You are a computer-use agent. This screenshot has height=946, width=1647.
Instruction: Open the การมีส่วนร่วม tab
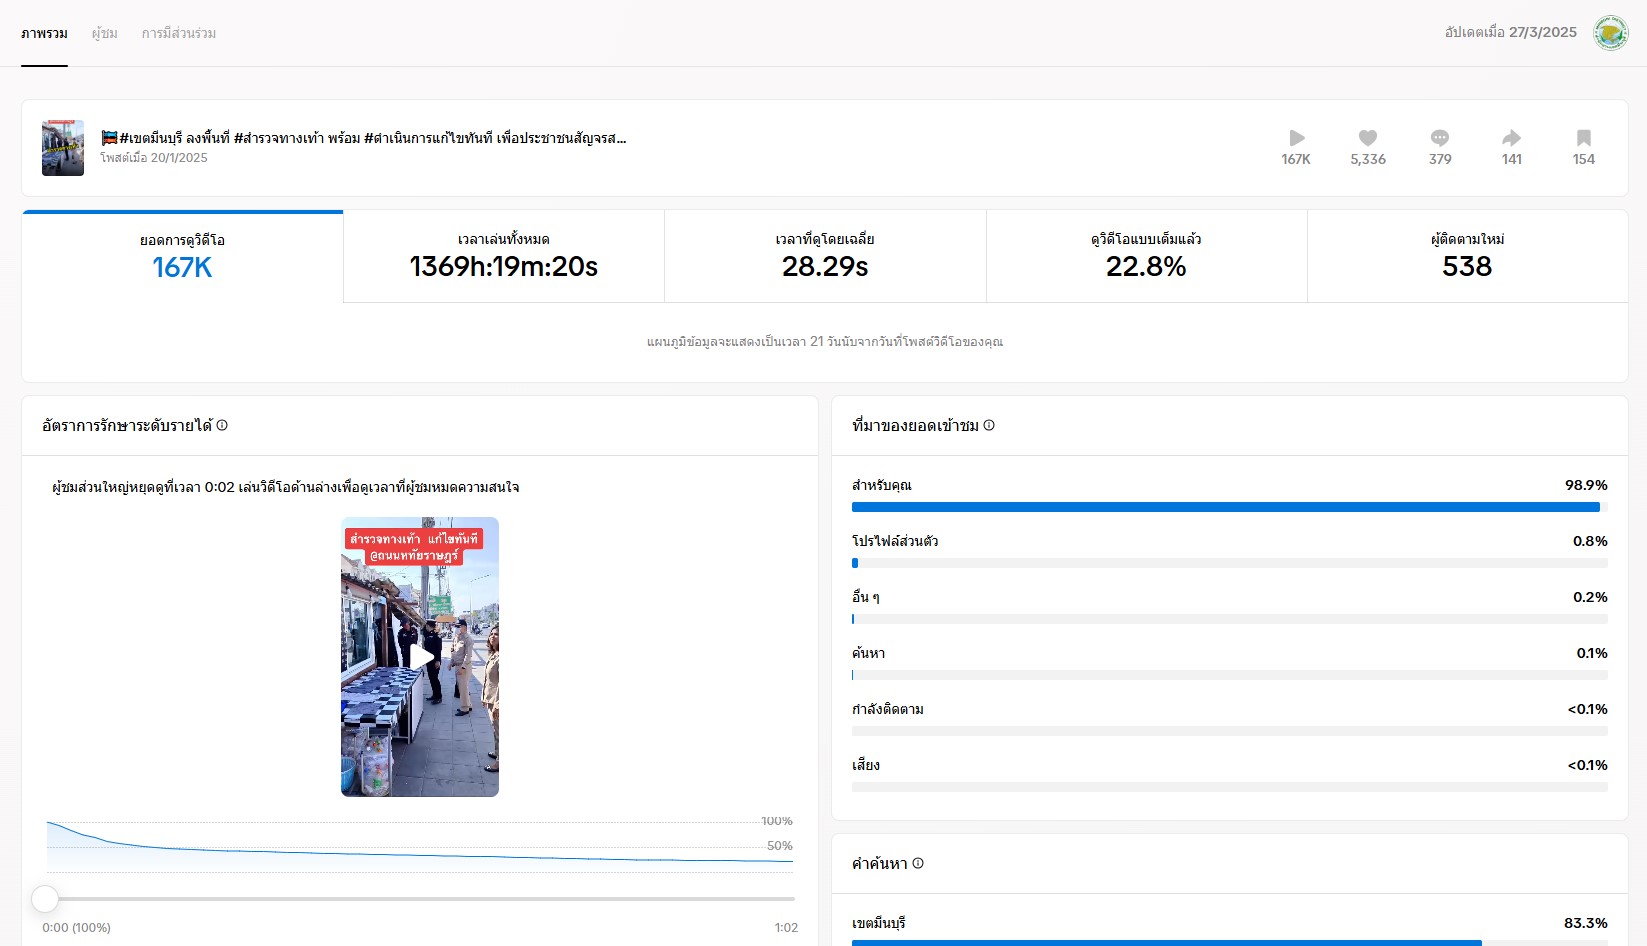click(179, 33)
